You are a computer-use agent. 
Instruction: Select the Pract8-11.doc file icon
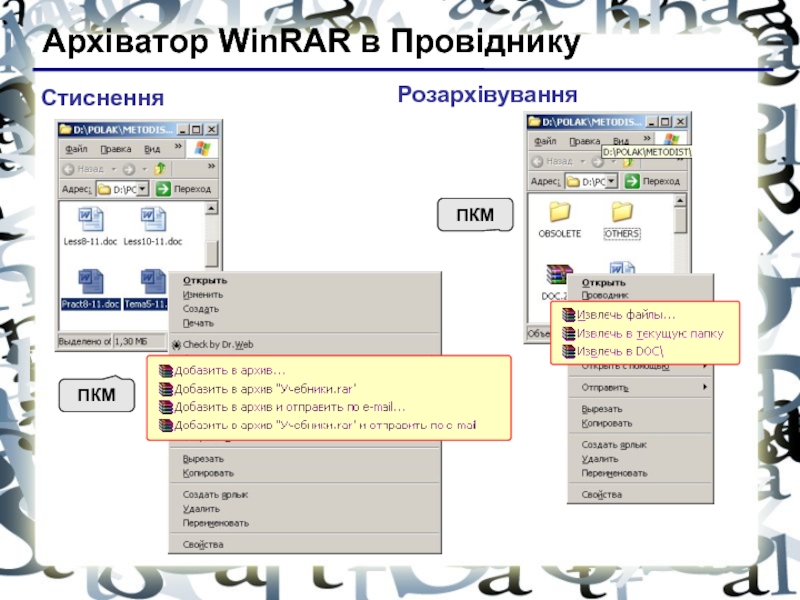coord(91,282)
